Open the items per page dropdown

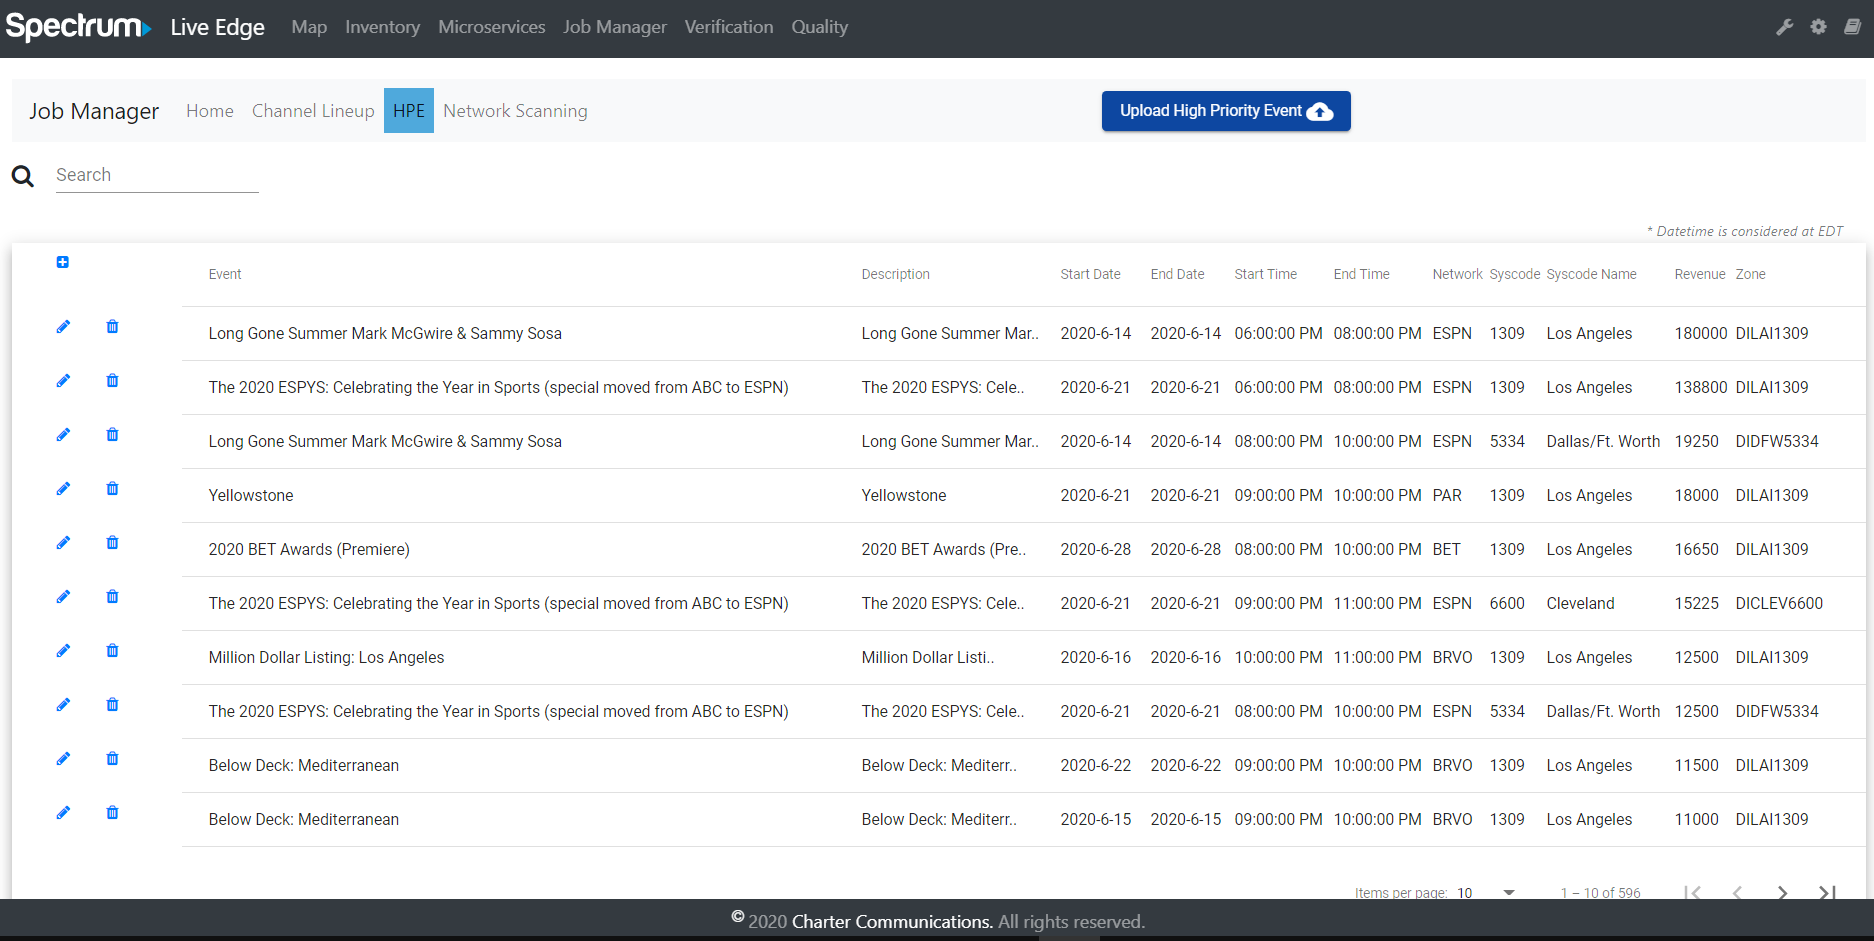[1486, 892]
